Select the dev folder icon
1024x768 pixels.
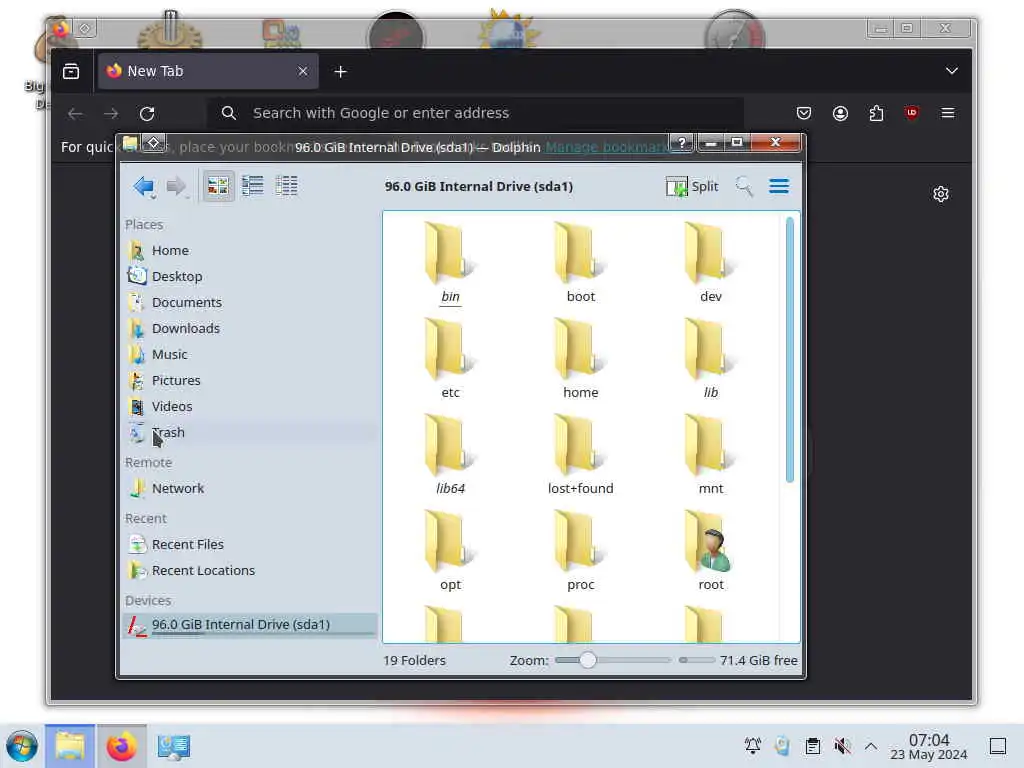[710, 253]
